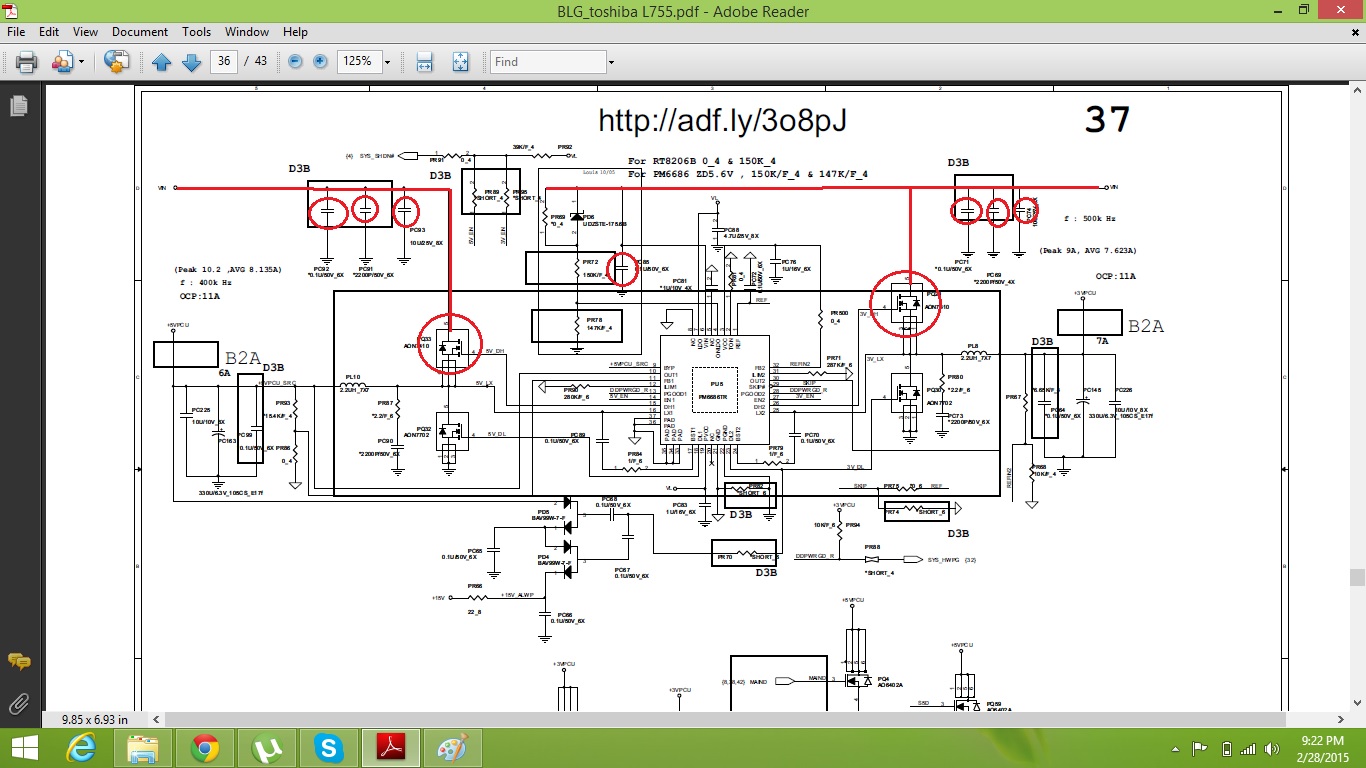The width and height of the screenshot is (1366, 768).
Task: Open the Attachments paperclip panel
Action: (18, 703)
